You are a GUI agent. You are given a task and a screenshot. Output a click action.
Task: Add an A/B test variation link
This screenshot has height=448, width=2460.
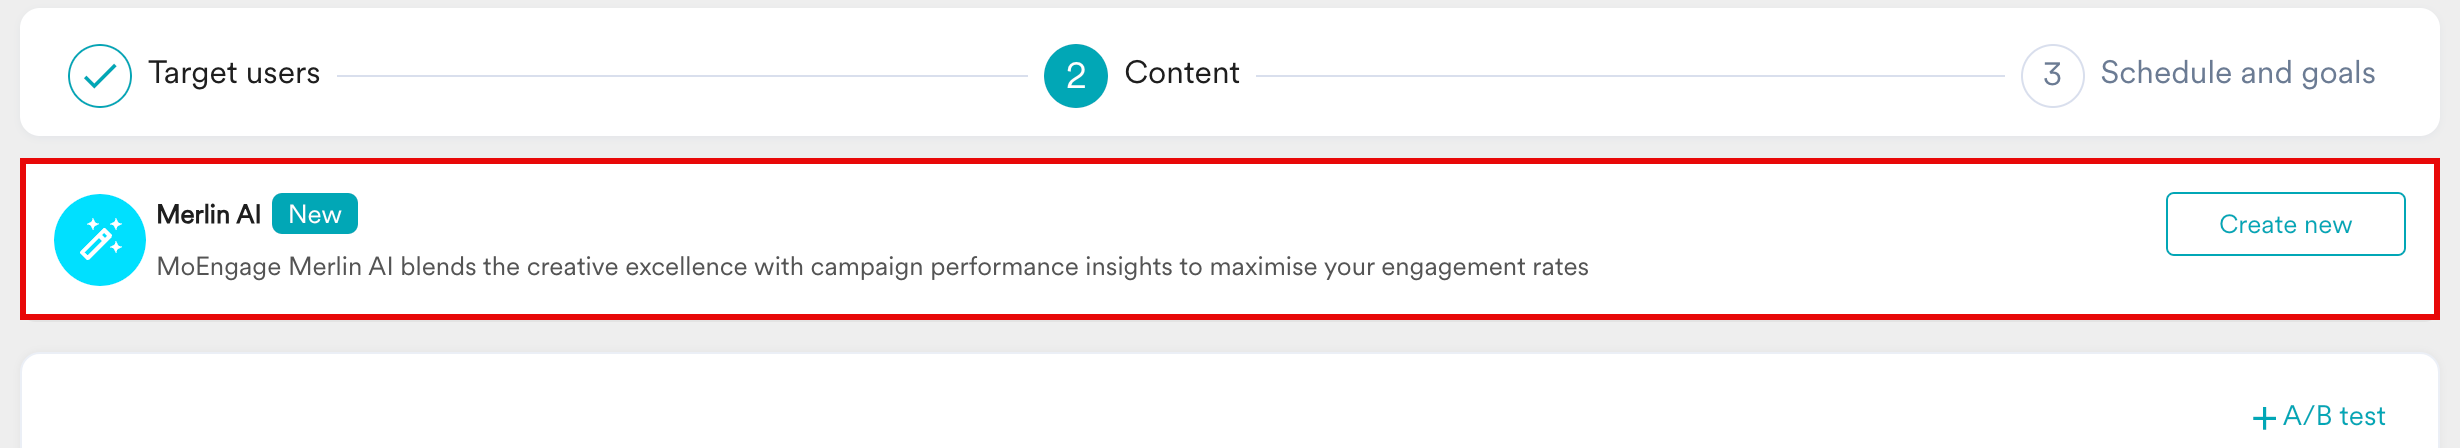(2333, 416)
